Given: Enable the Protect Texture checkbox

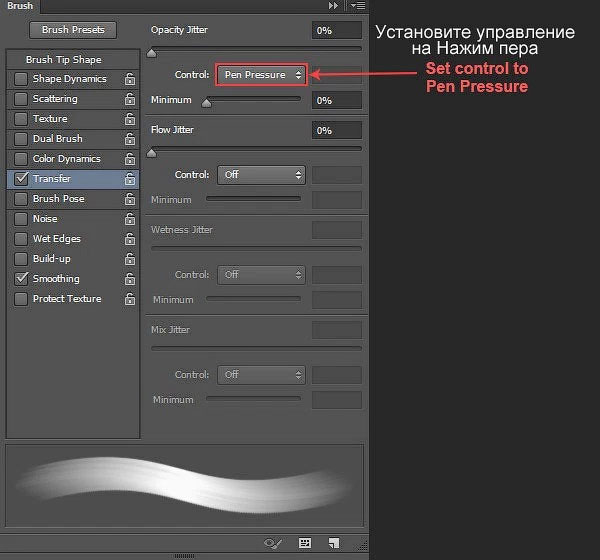Looking at the screenshot, I should pyautogui.click(x=21, y=299).
